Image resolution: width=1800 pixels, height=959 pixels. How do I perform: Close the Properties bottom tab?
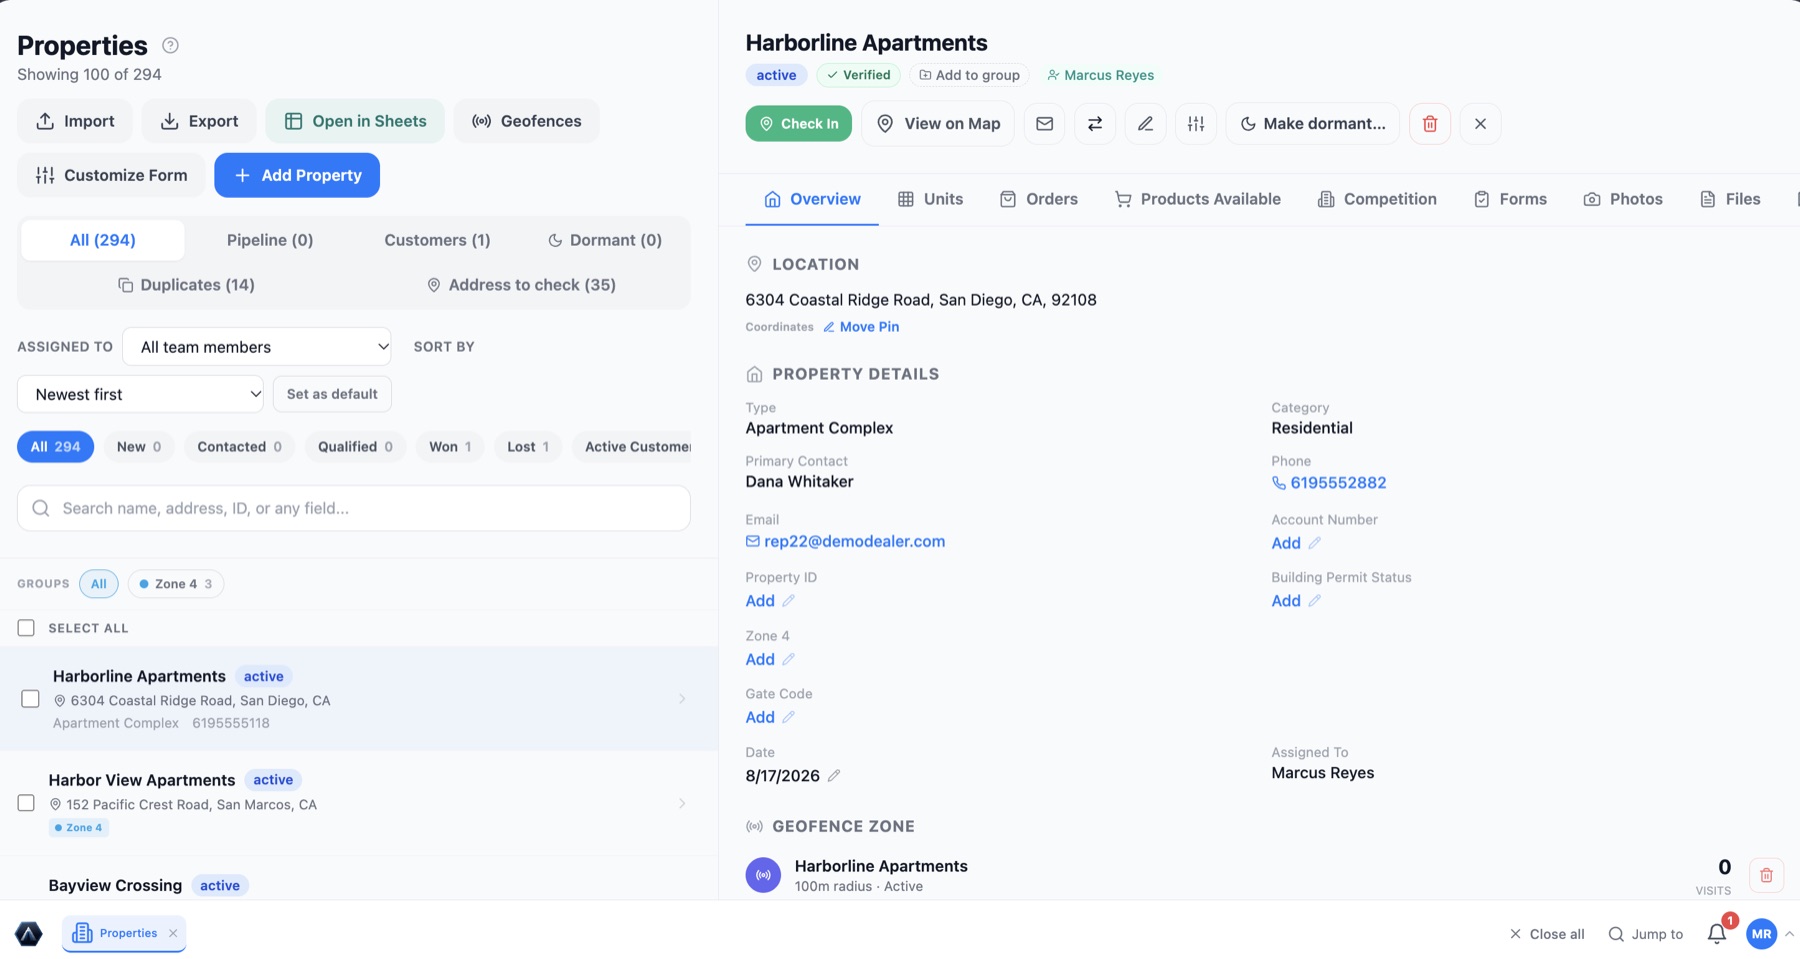(173, 933)
